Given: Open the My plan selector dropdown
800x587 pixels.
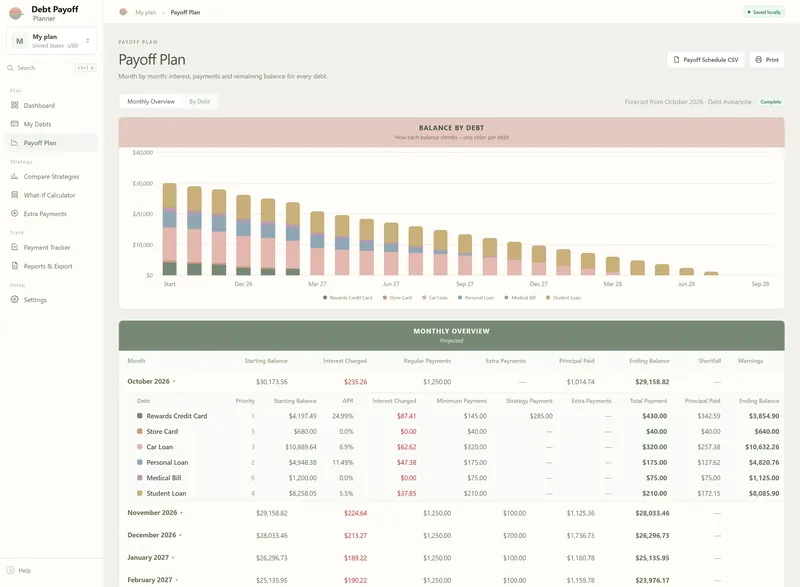Looking at the screenshot, I should [x=52, y=41].
